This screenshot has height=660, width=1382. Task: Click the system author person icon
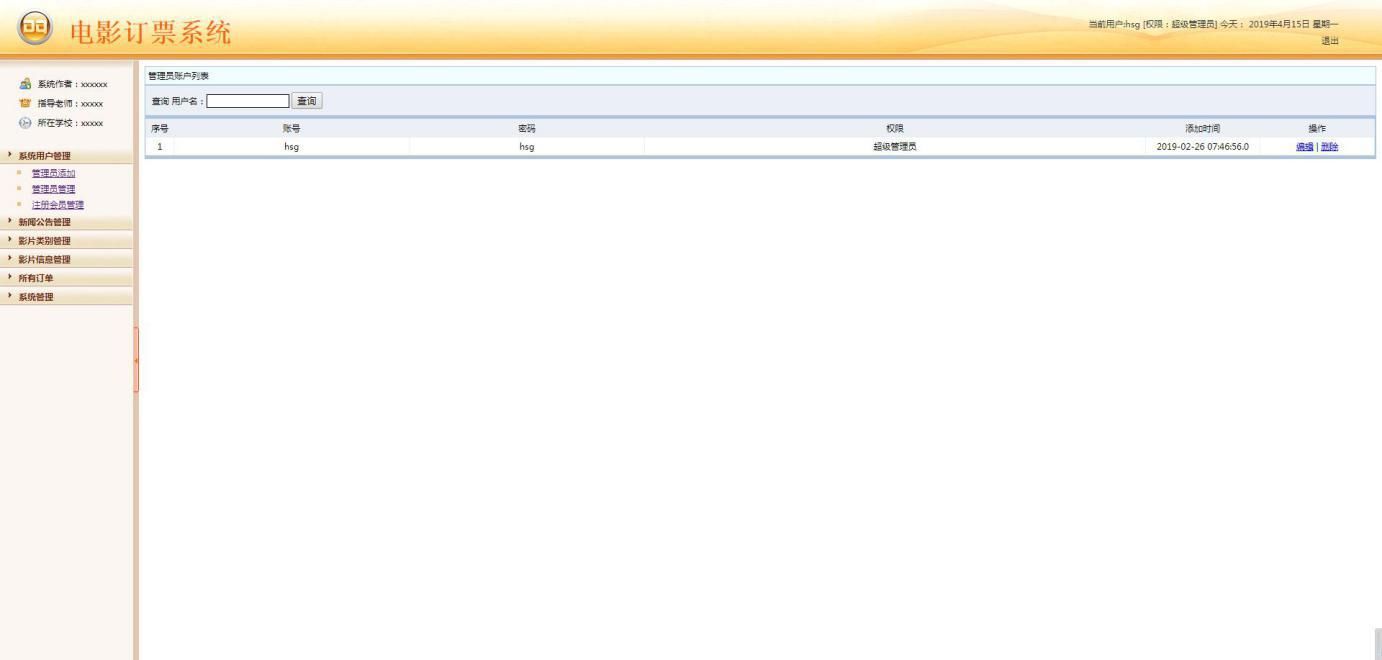tap(24, 85)
